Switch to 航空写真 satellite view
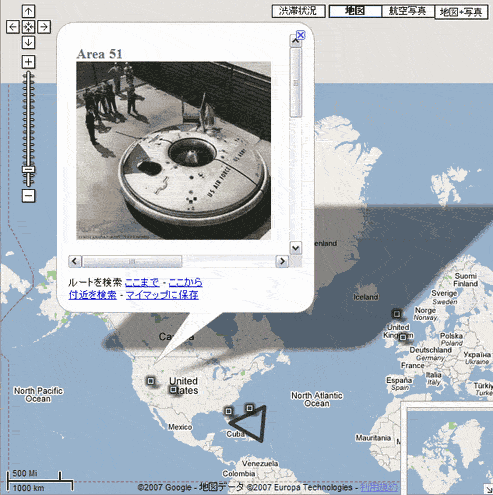The height and width of the screenshot is (495, 493). pyautogui.click(x=408, y=11)
